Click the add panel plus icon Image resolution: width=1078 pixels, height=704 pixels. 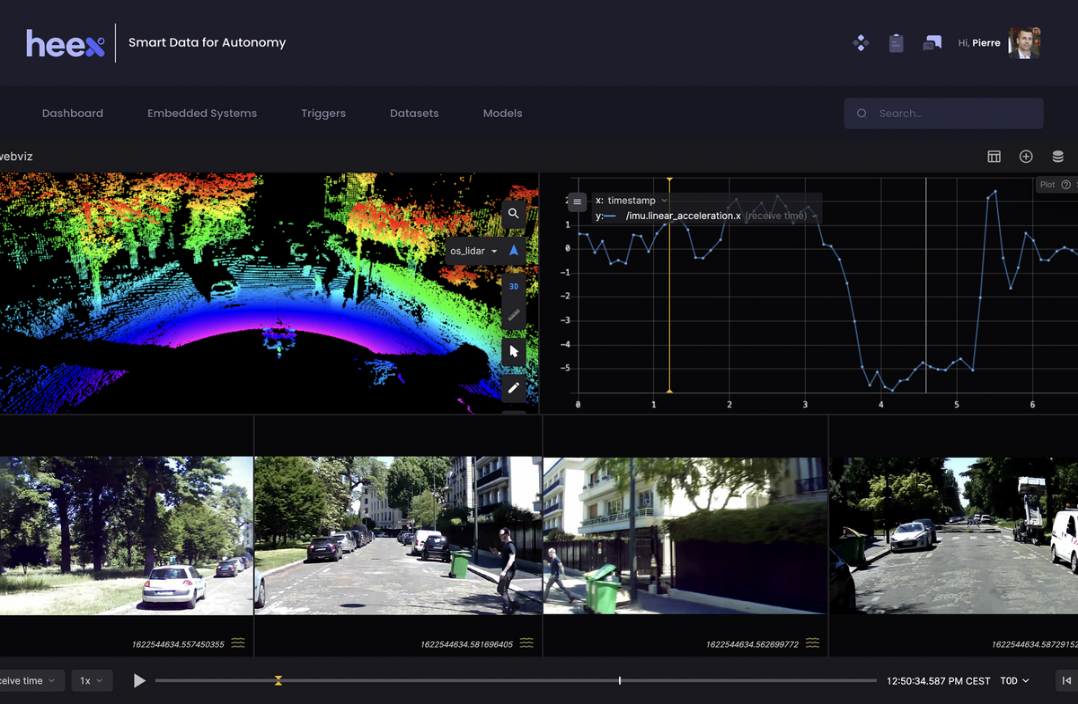coord(1026,157)
